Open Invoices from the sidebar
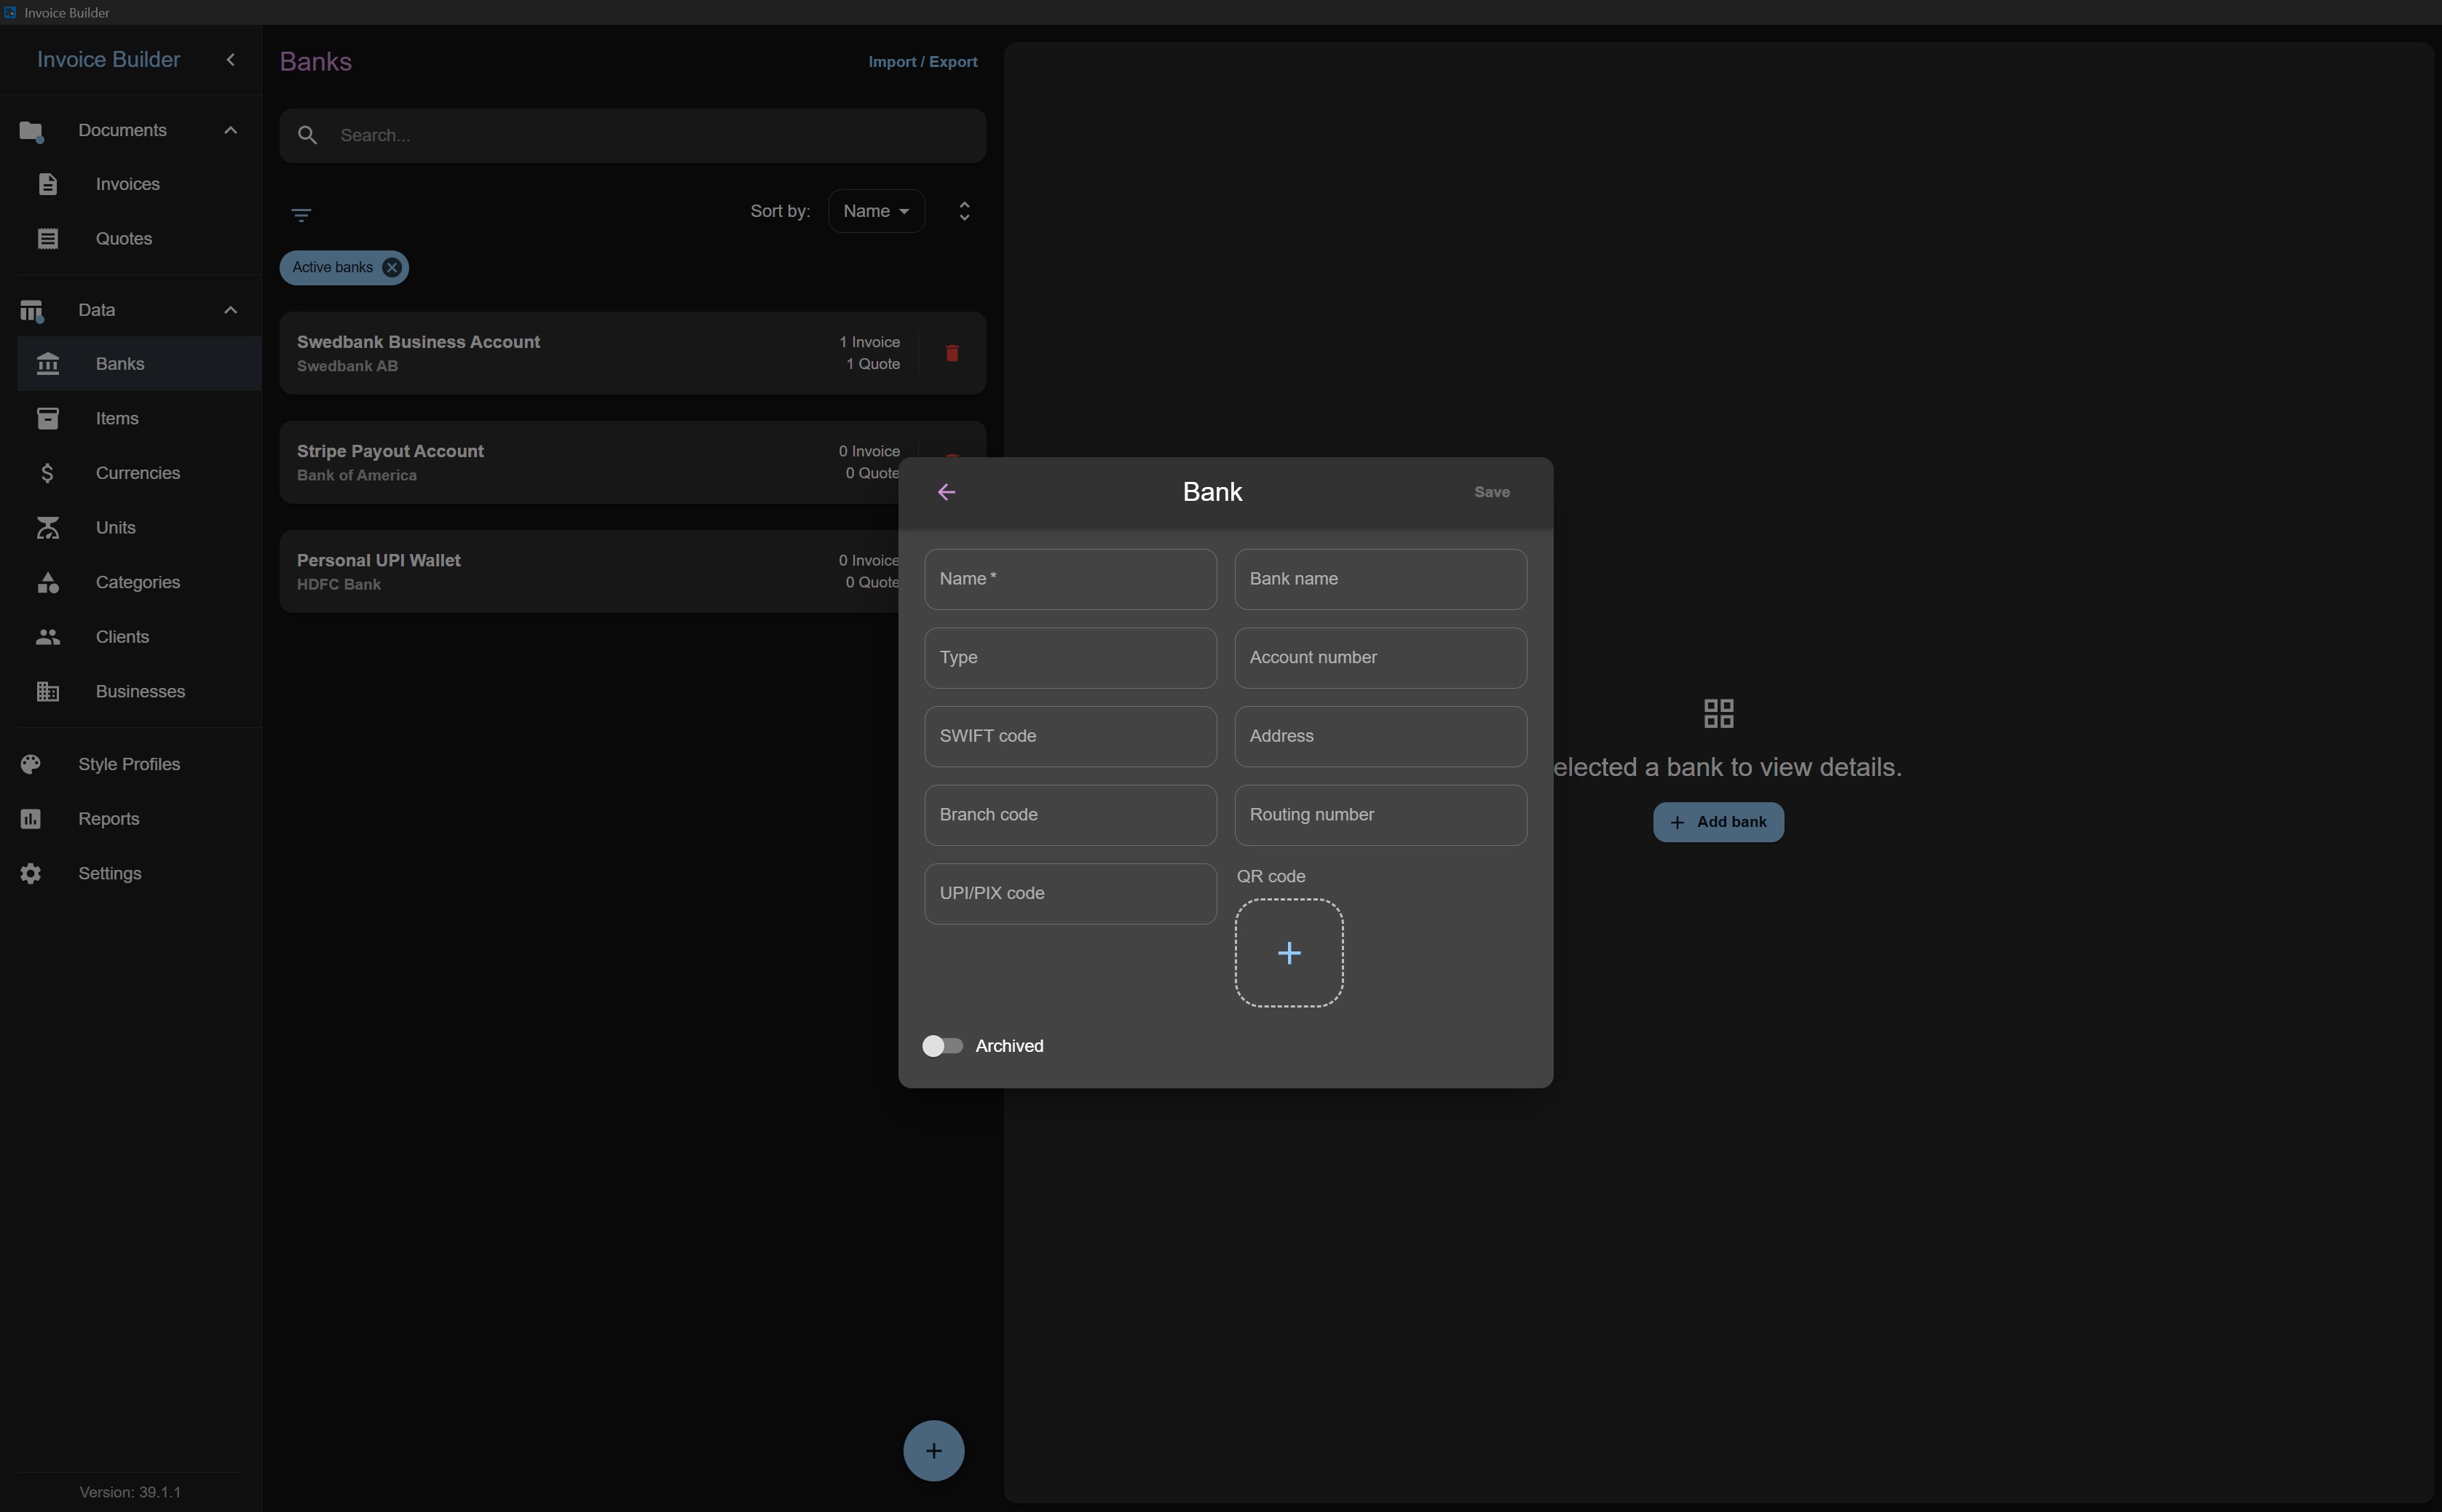The height and width of the screenshot is (1512, 2442). pyautogui.click(x=139, y=184)
